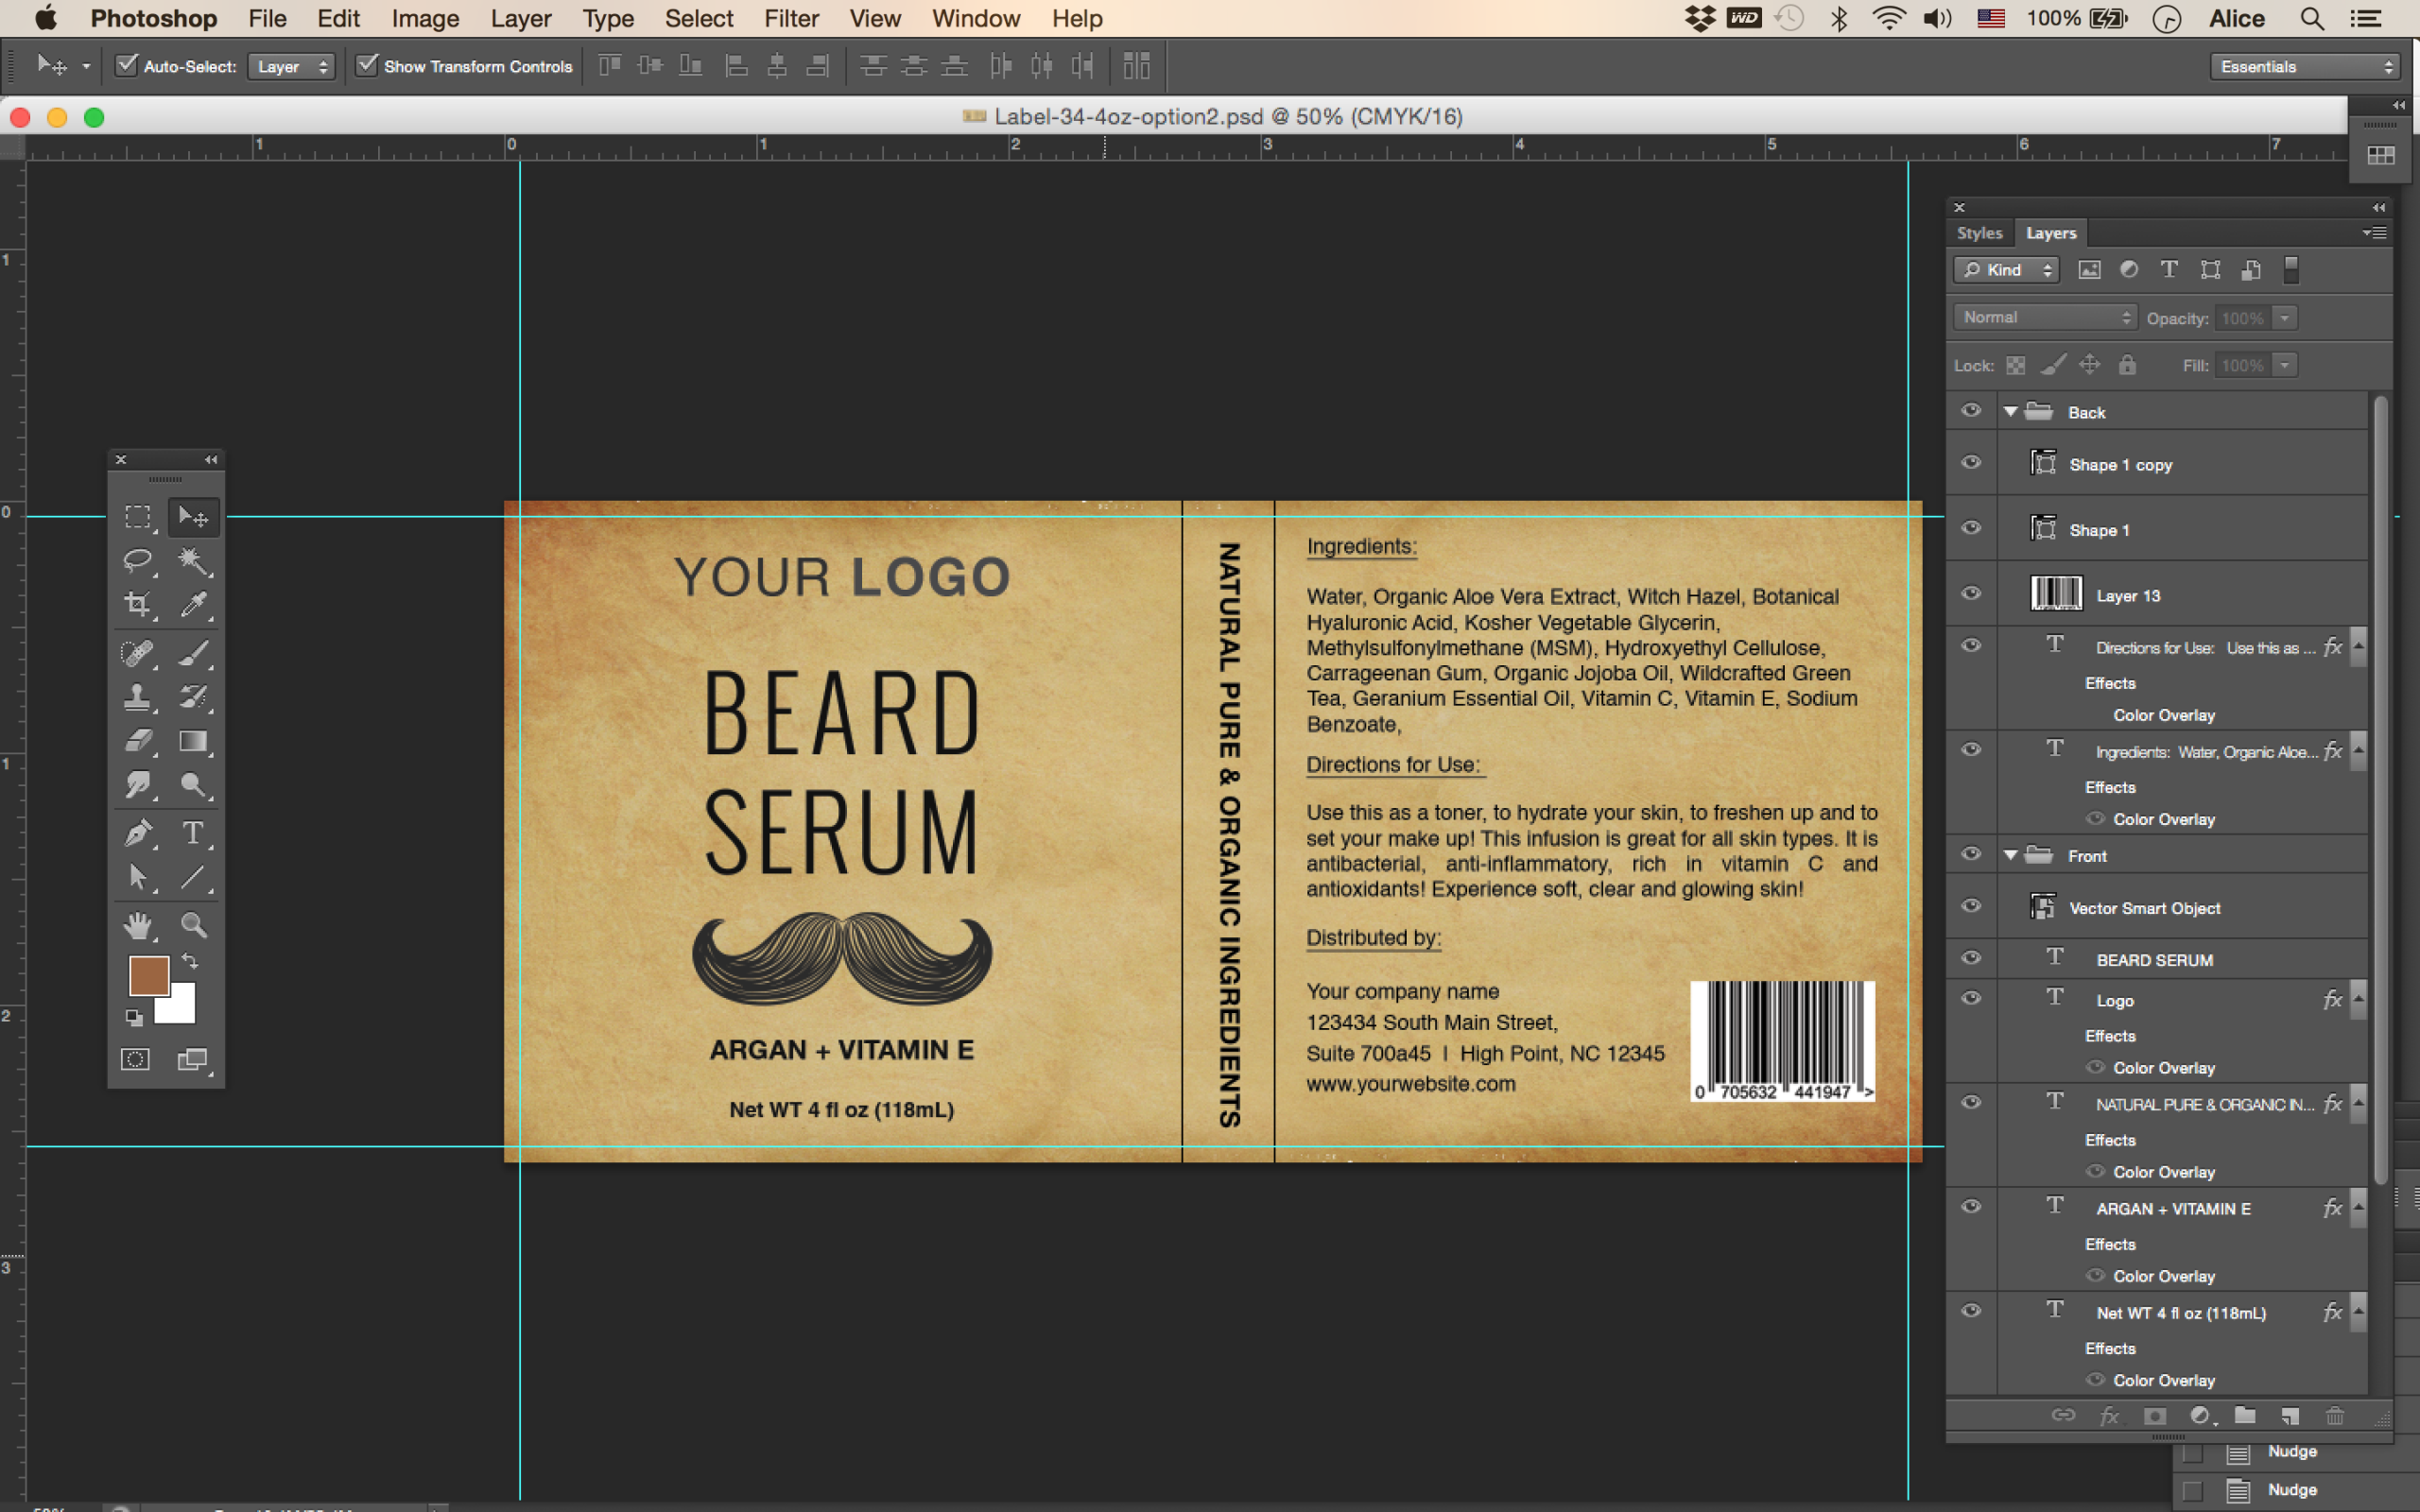Click the delete layer trash icon
This screenshot has width=2420, height=1512.
click(x=2334, y=1415)
